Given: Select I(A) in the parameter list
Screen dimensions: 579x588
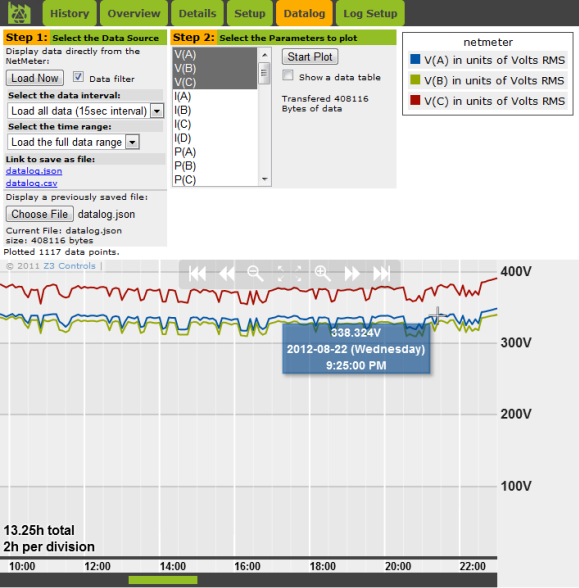Looking at the screenshot, I should (215, 97).
